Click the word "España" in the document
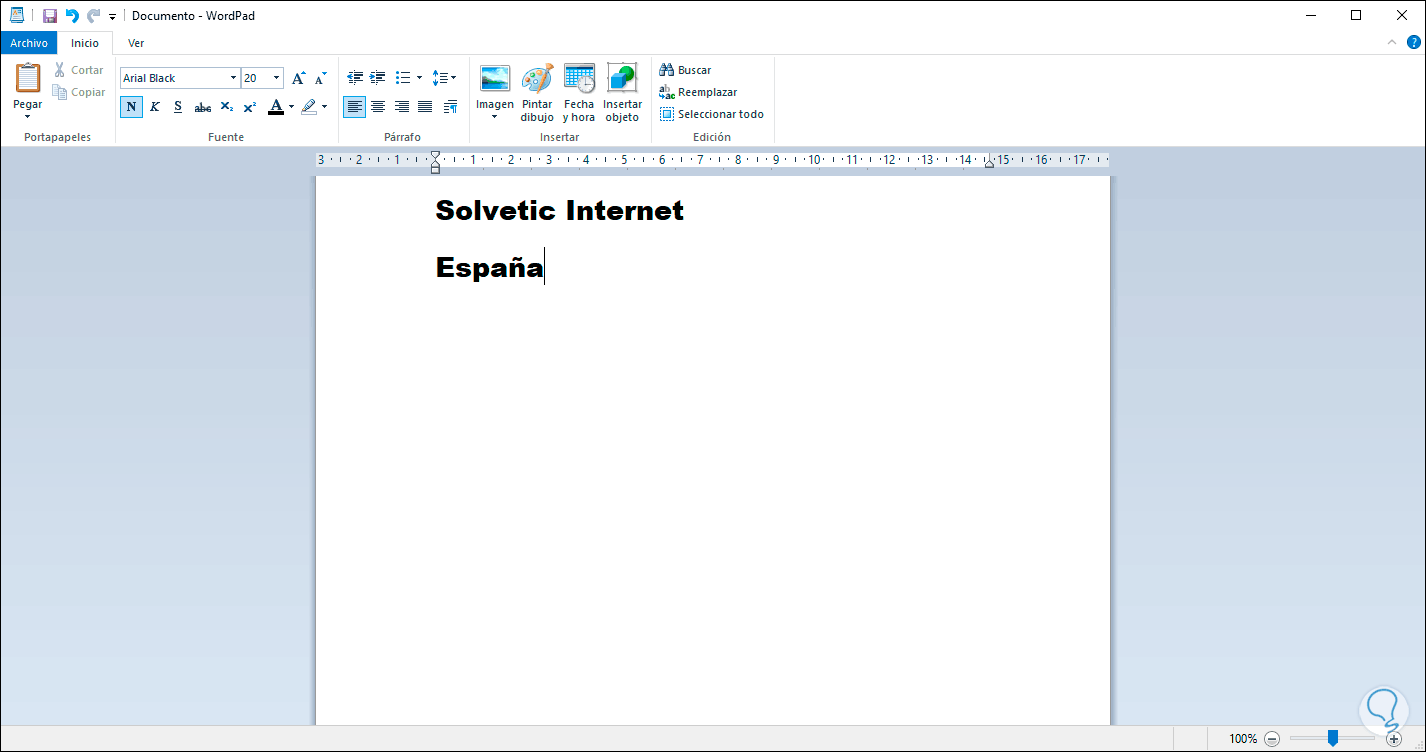 [x=490, y=267]
